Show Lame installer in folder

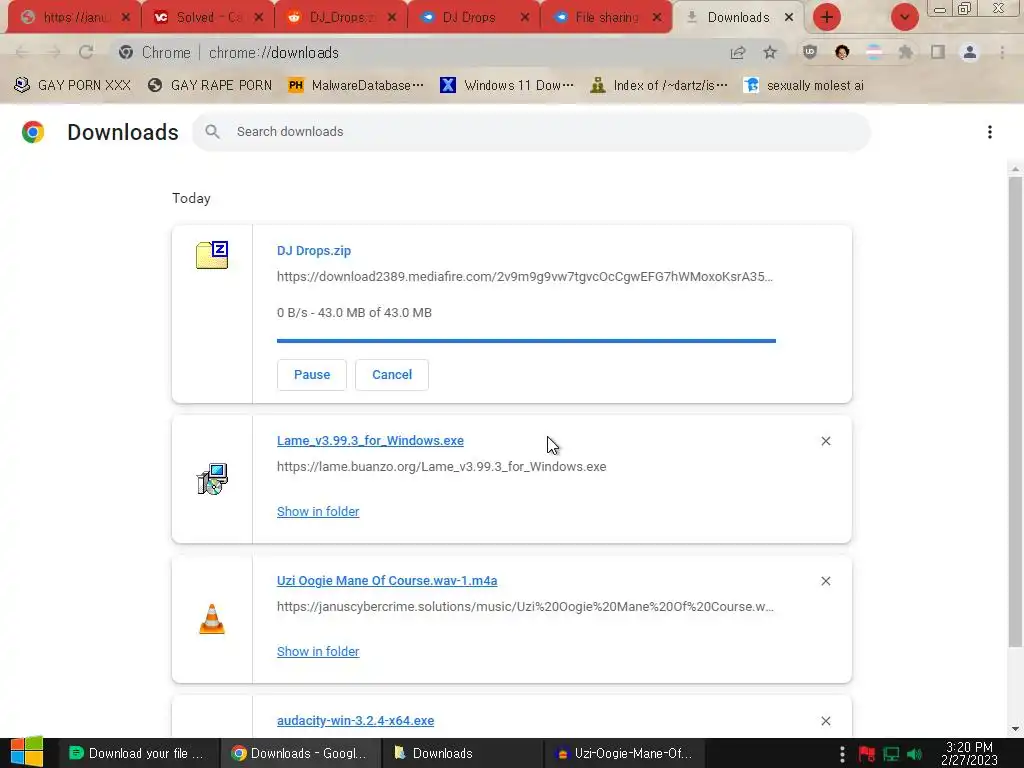[318, 511]
